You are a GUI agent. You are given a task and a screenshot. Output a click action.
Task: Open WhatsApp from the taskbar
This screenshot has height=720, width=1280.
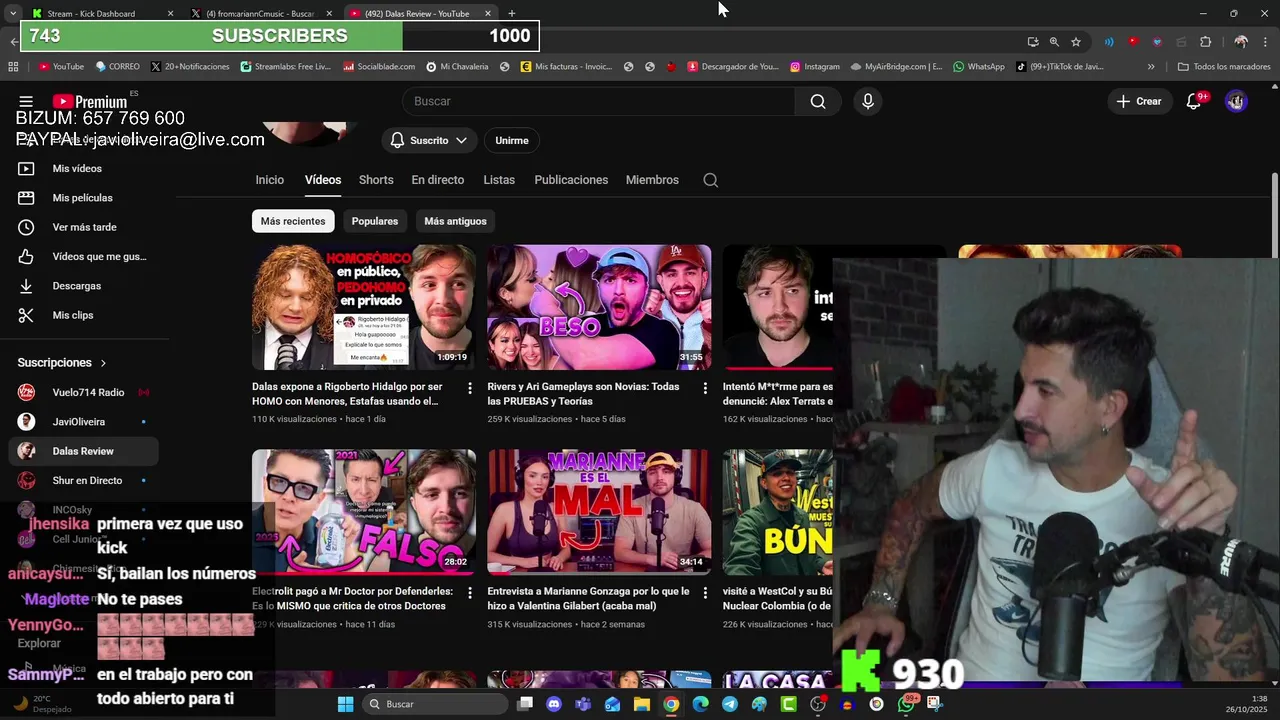coord(906,704)
